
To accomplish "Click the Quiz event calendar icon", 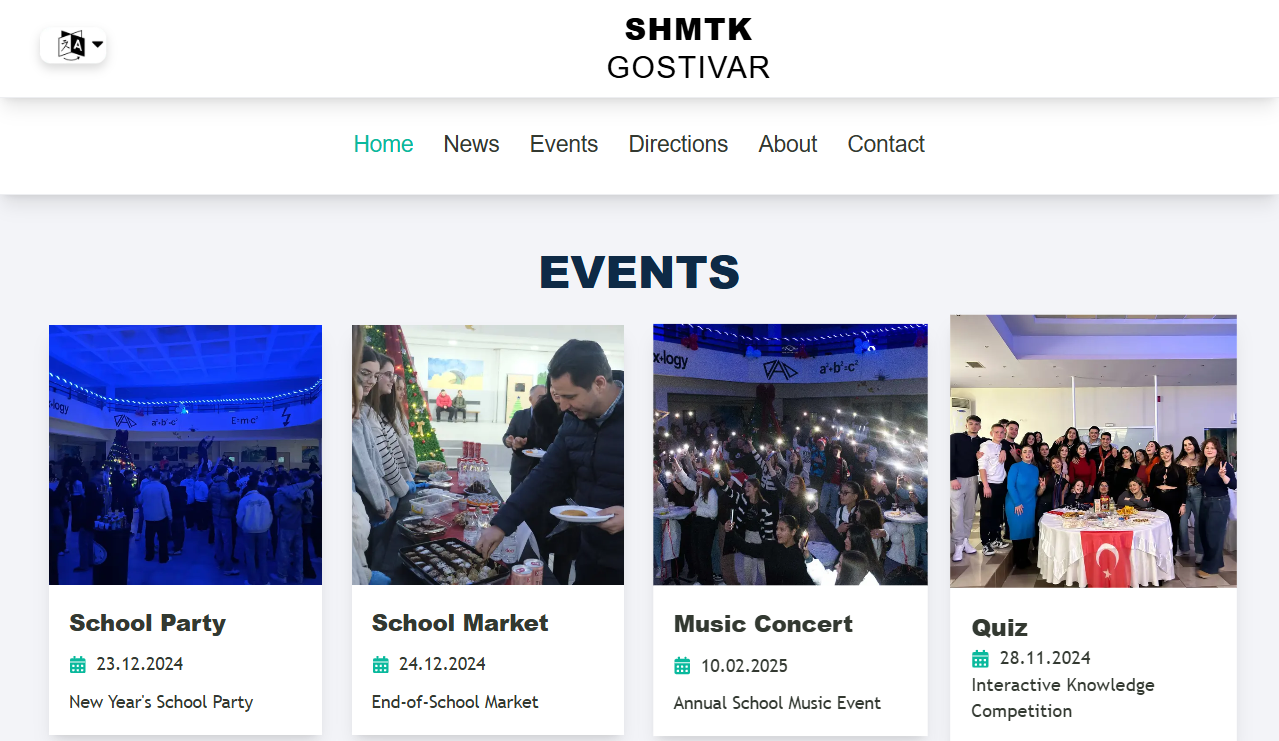I will coord(980,658).
